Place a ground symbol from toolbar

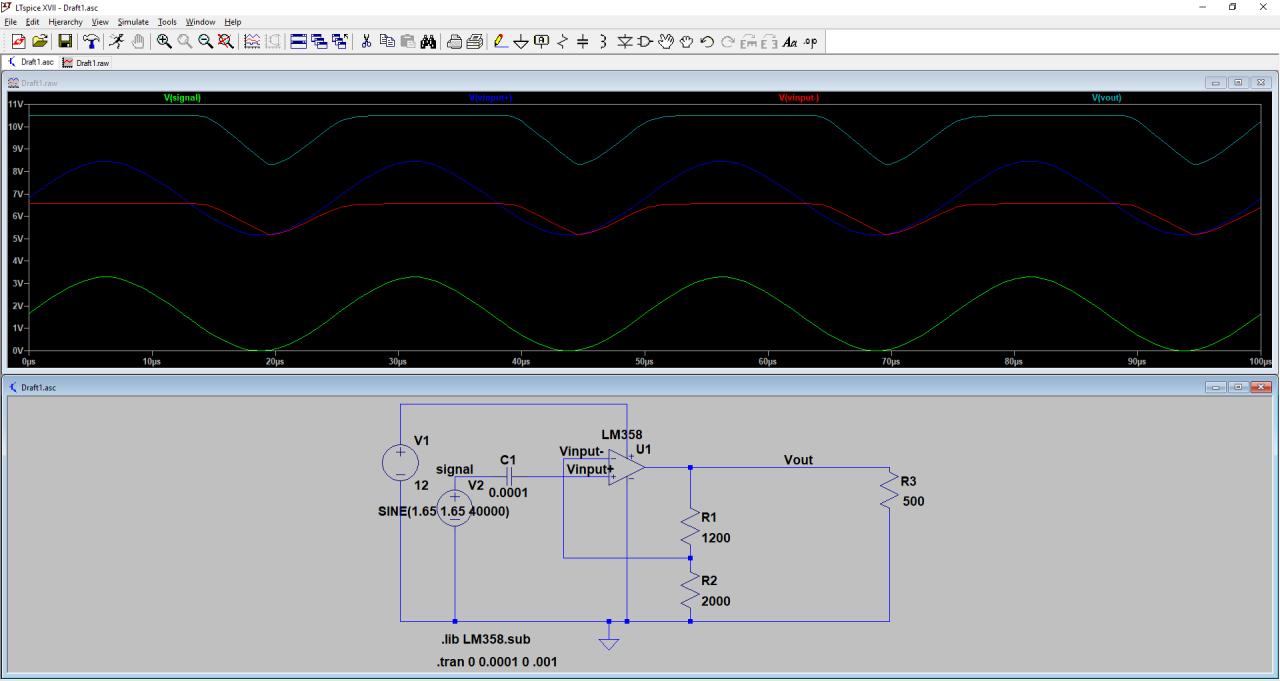pos(521,41)
